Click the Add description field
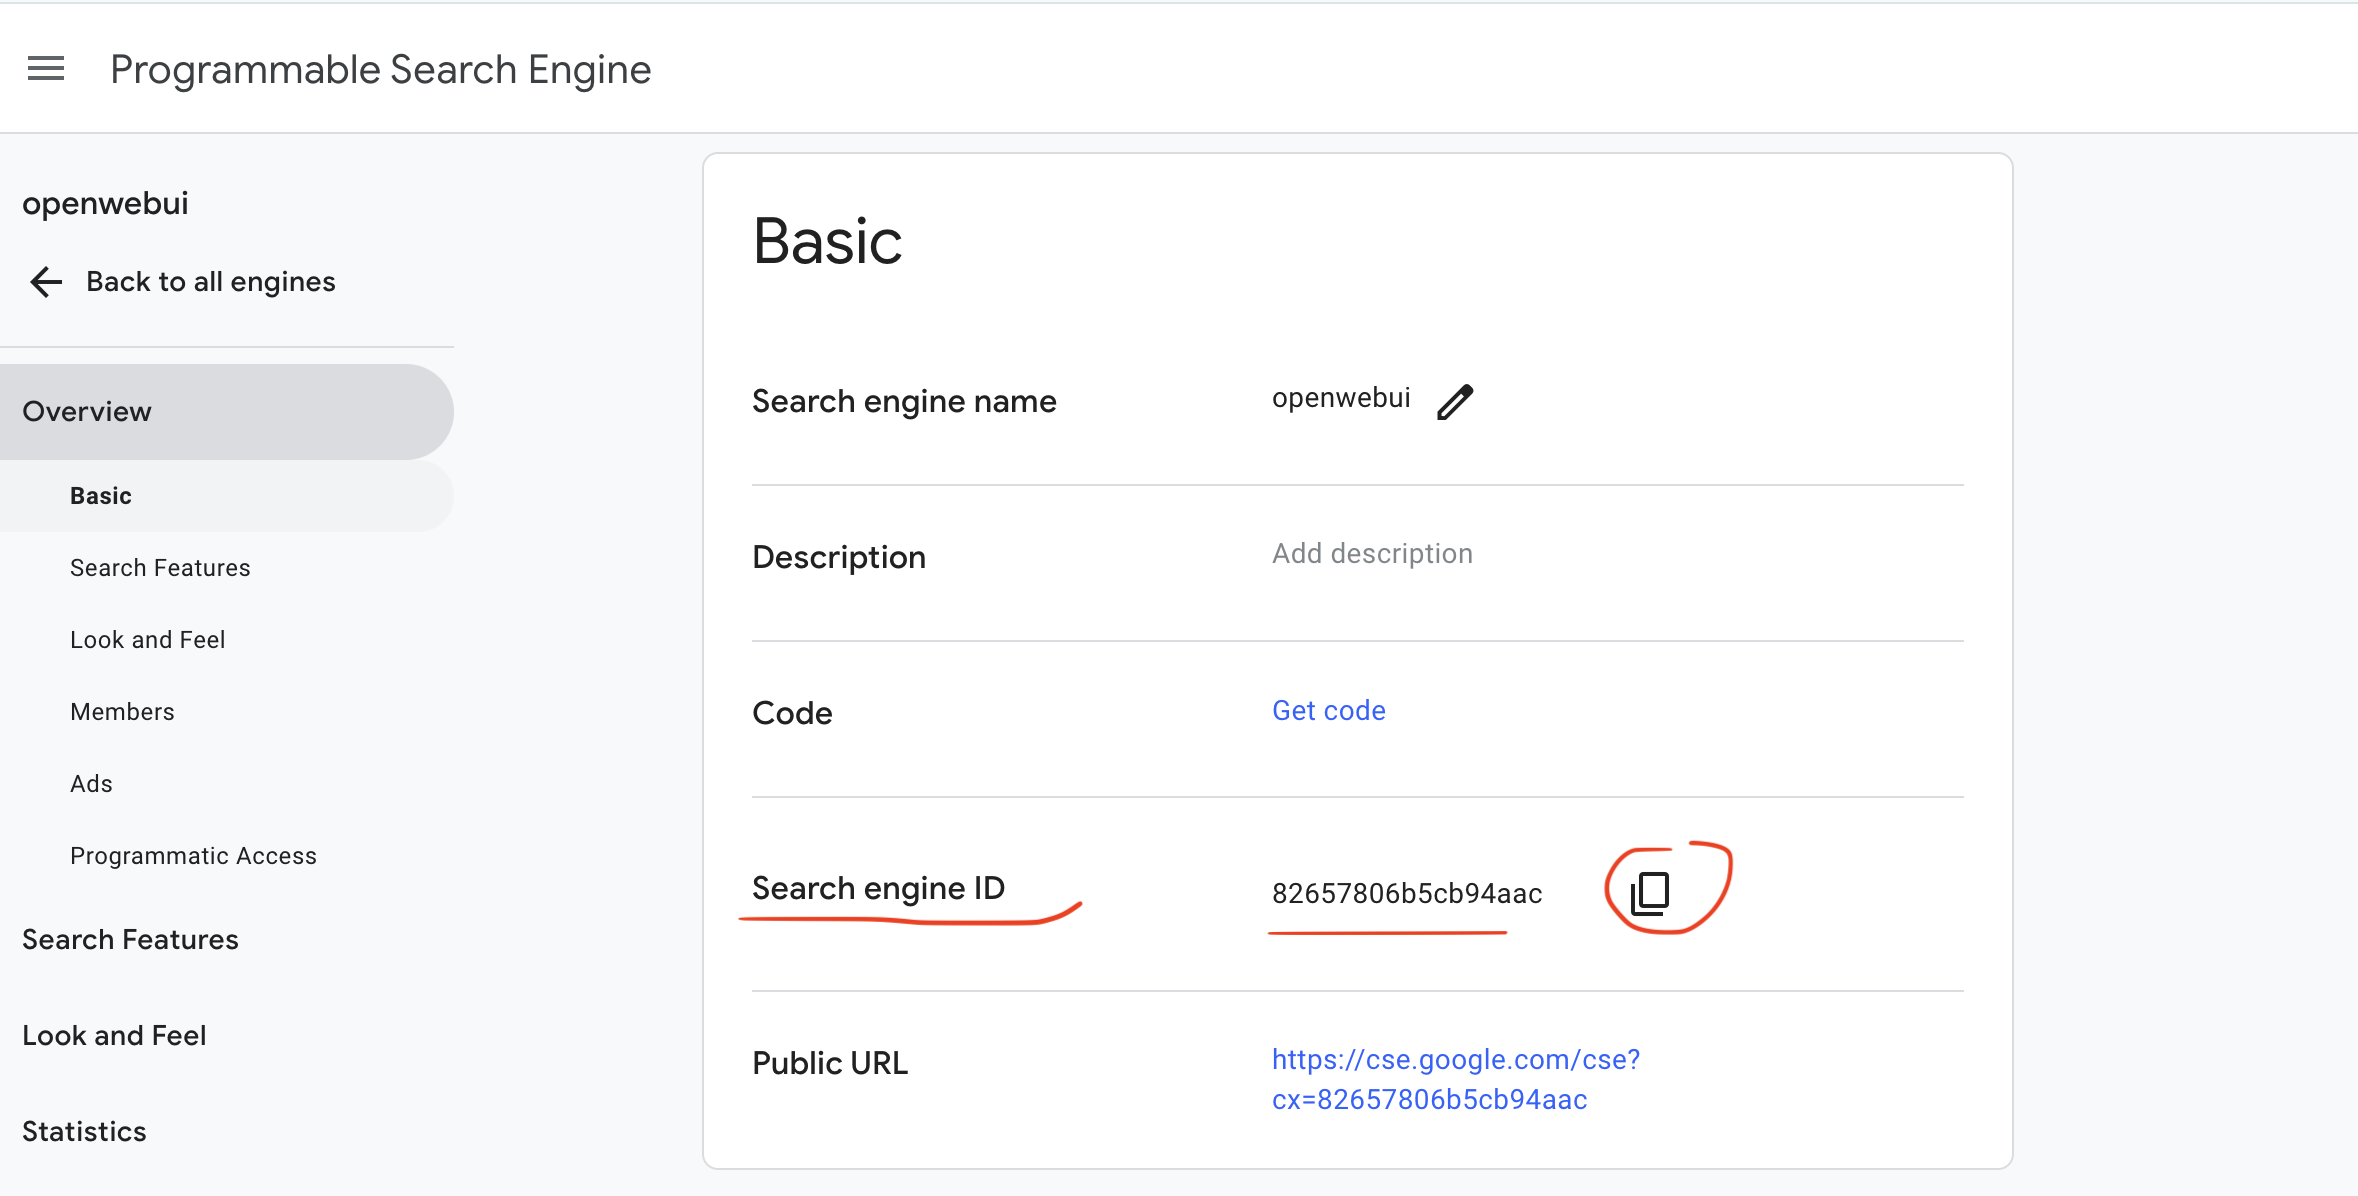 click(1372, 554)
